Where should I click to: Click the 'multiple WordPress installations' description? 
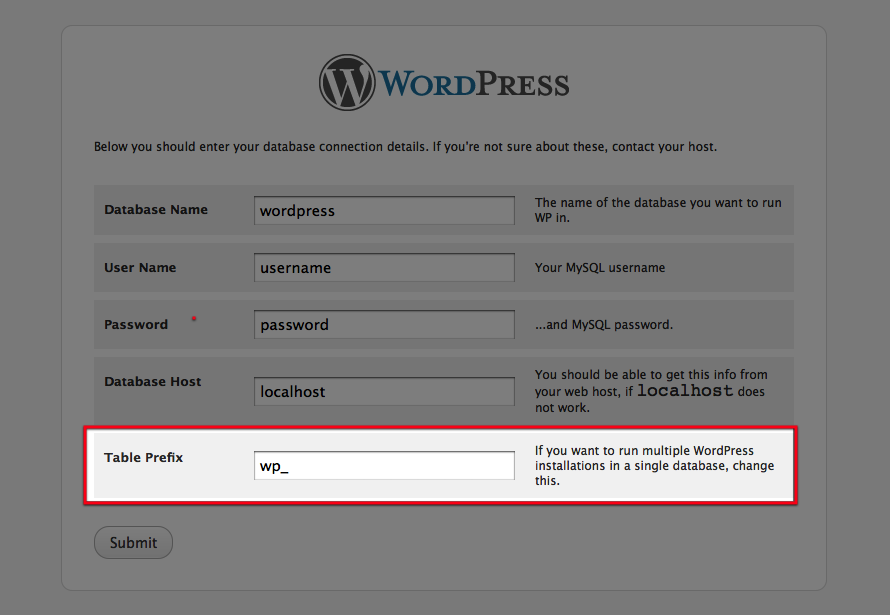[654, 465]
